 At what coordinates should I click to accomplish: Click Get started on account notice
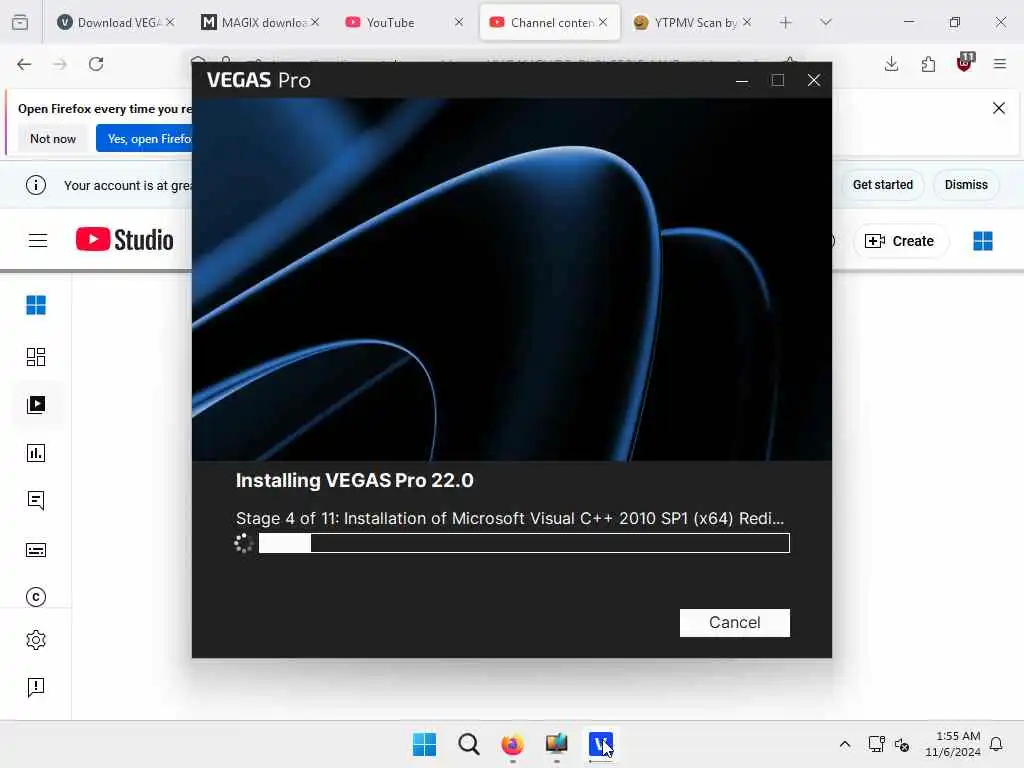pos(882,185)
